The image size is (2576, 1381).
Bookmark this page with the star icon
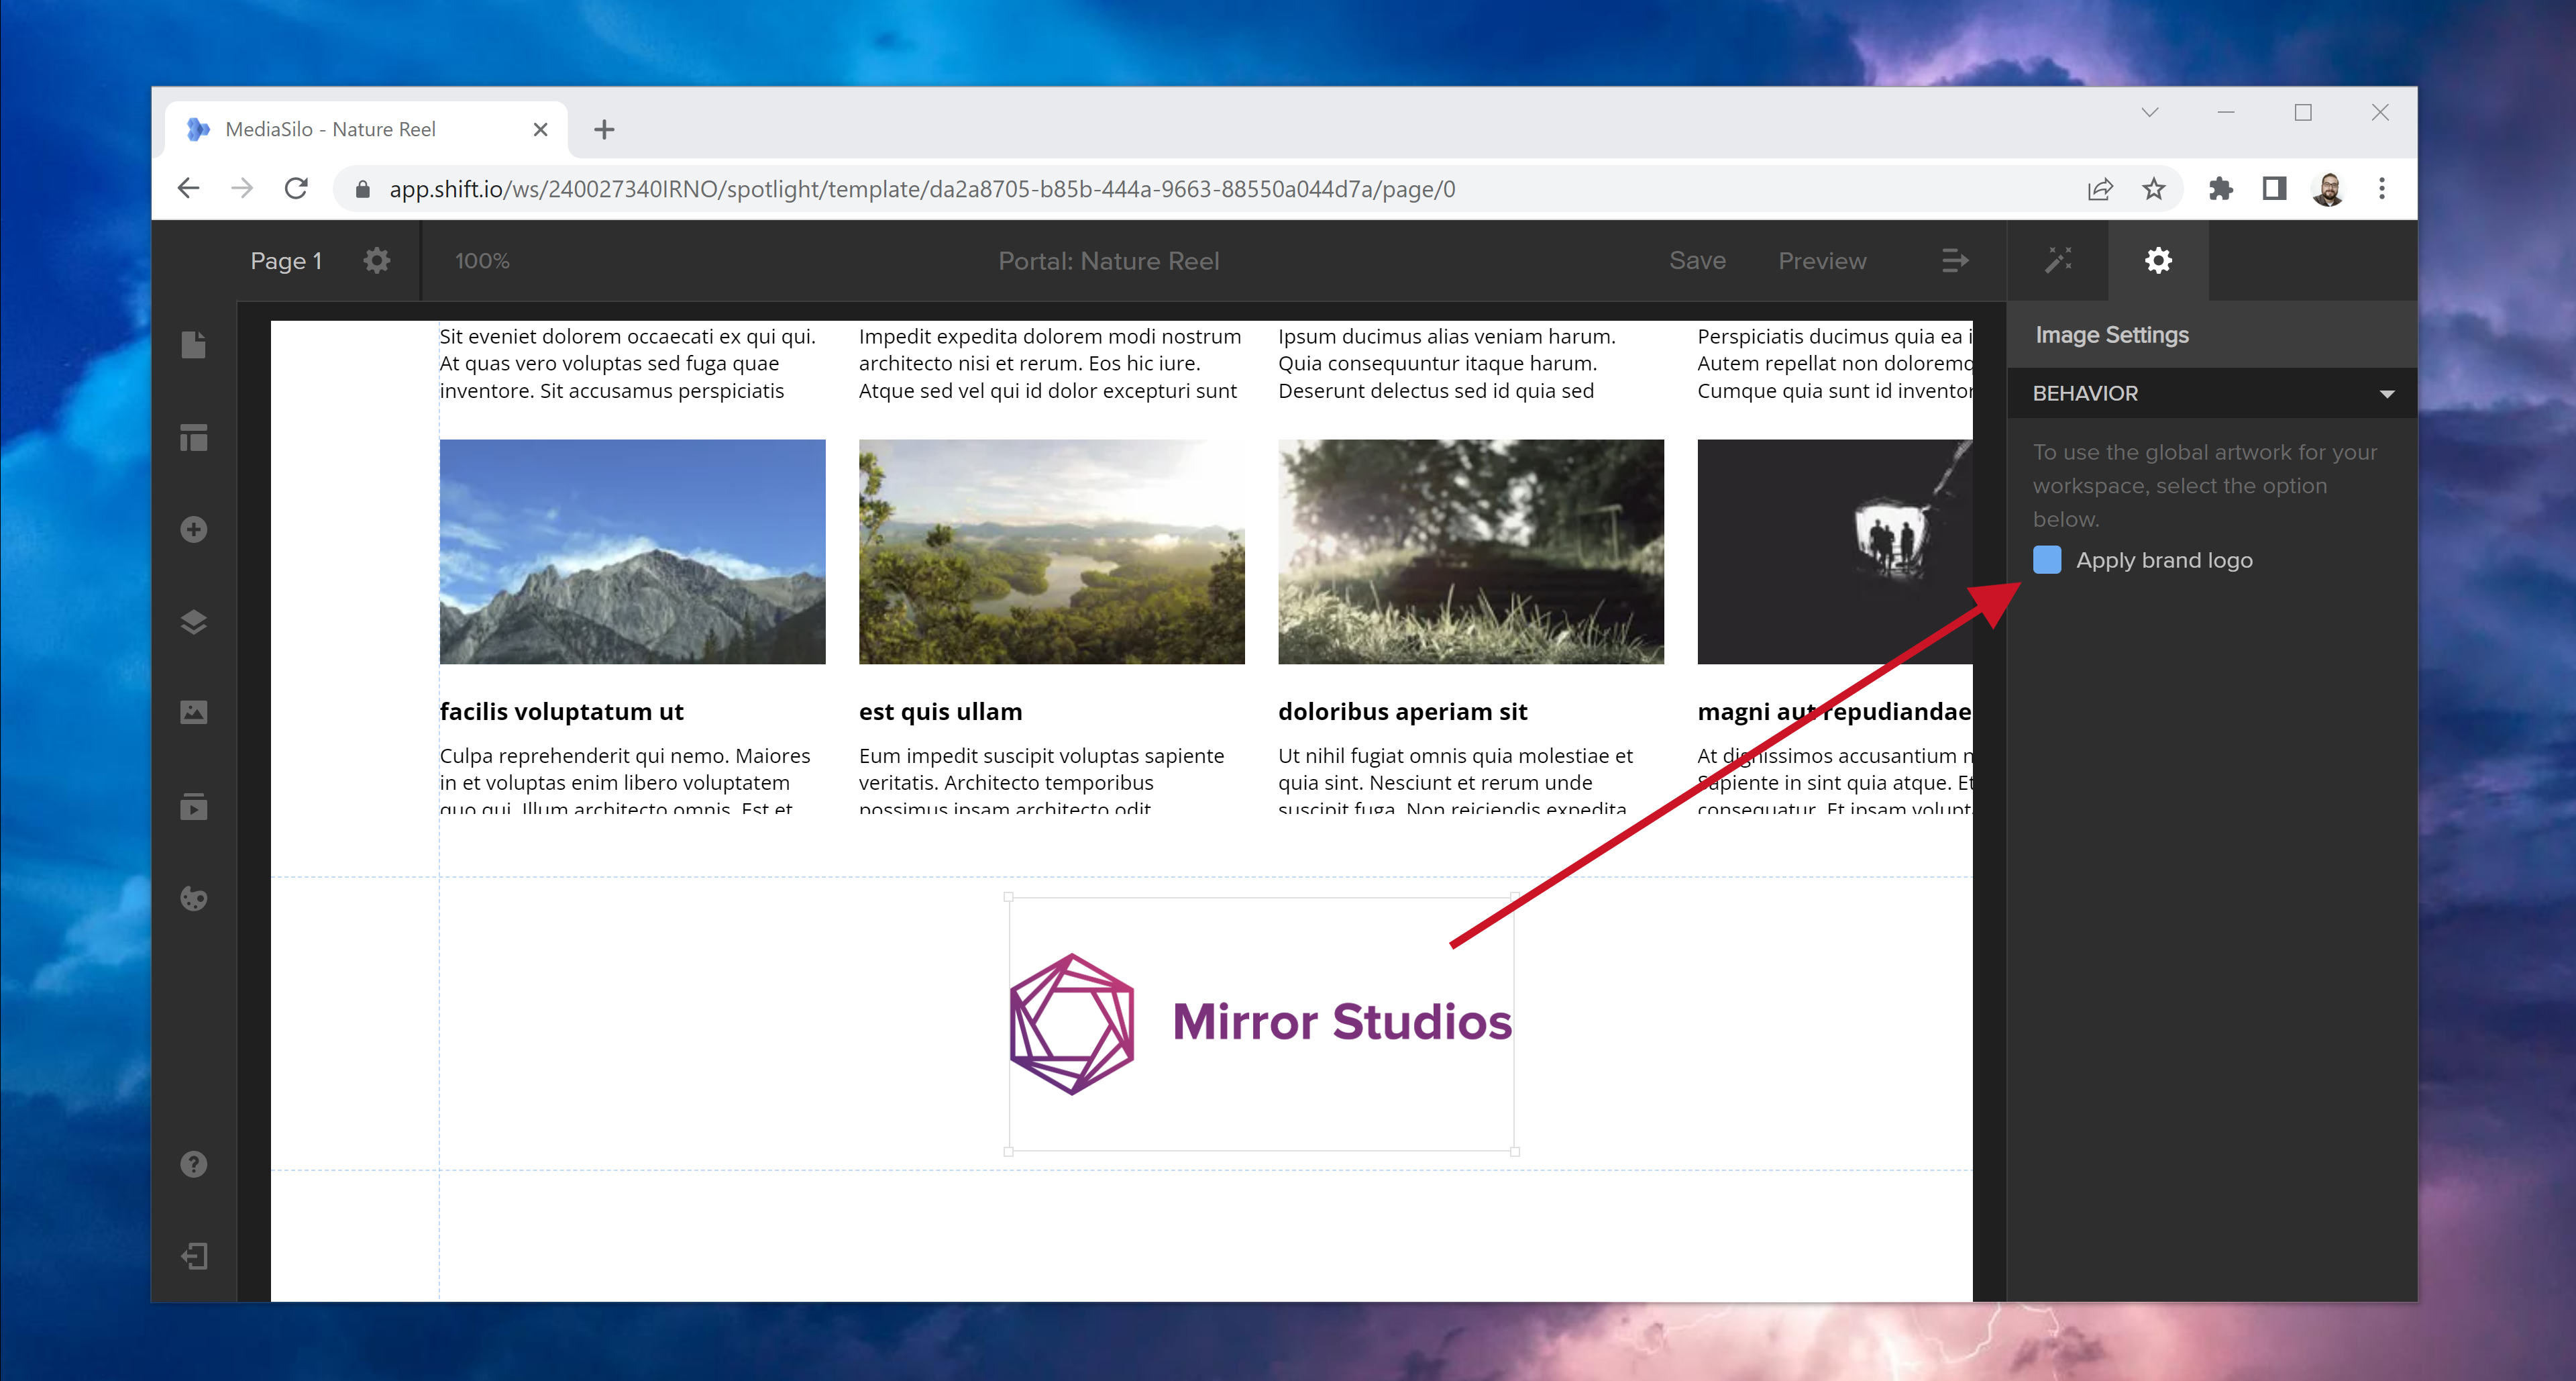point(2154,189)
